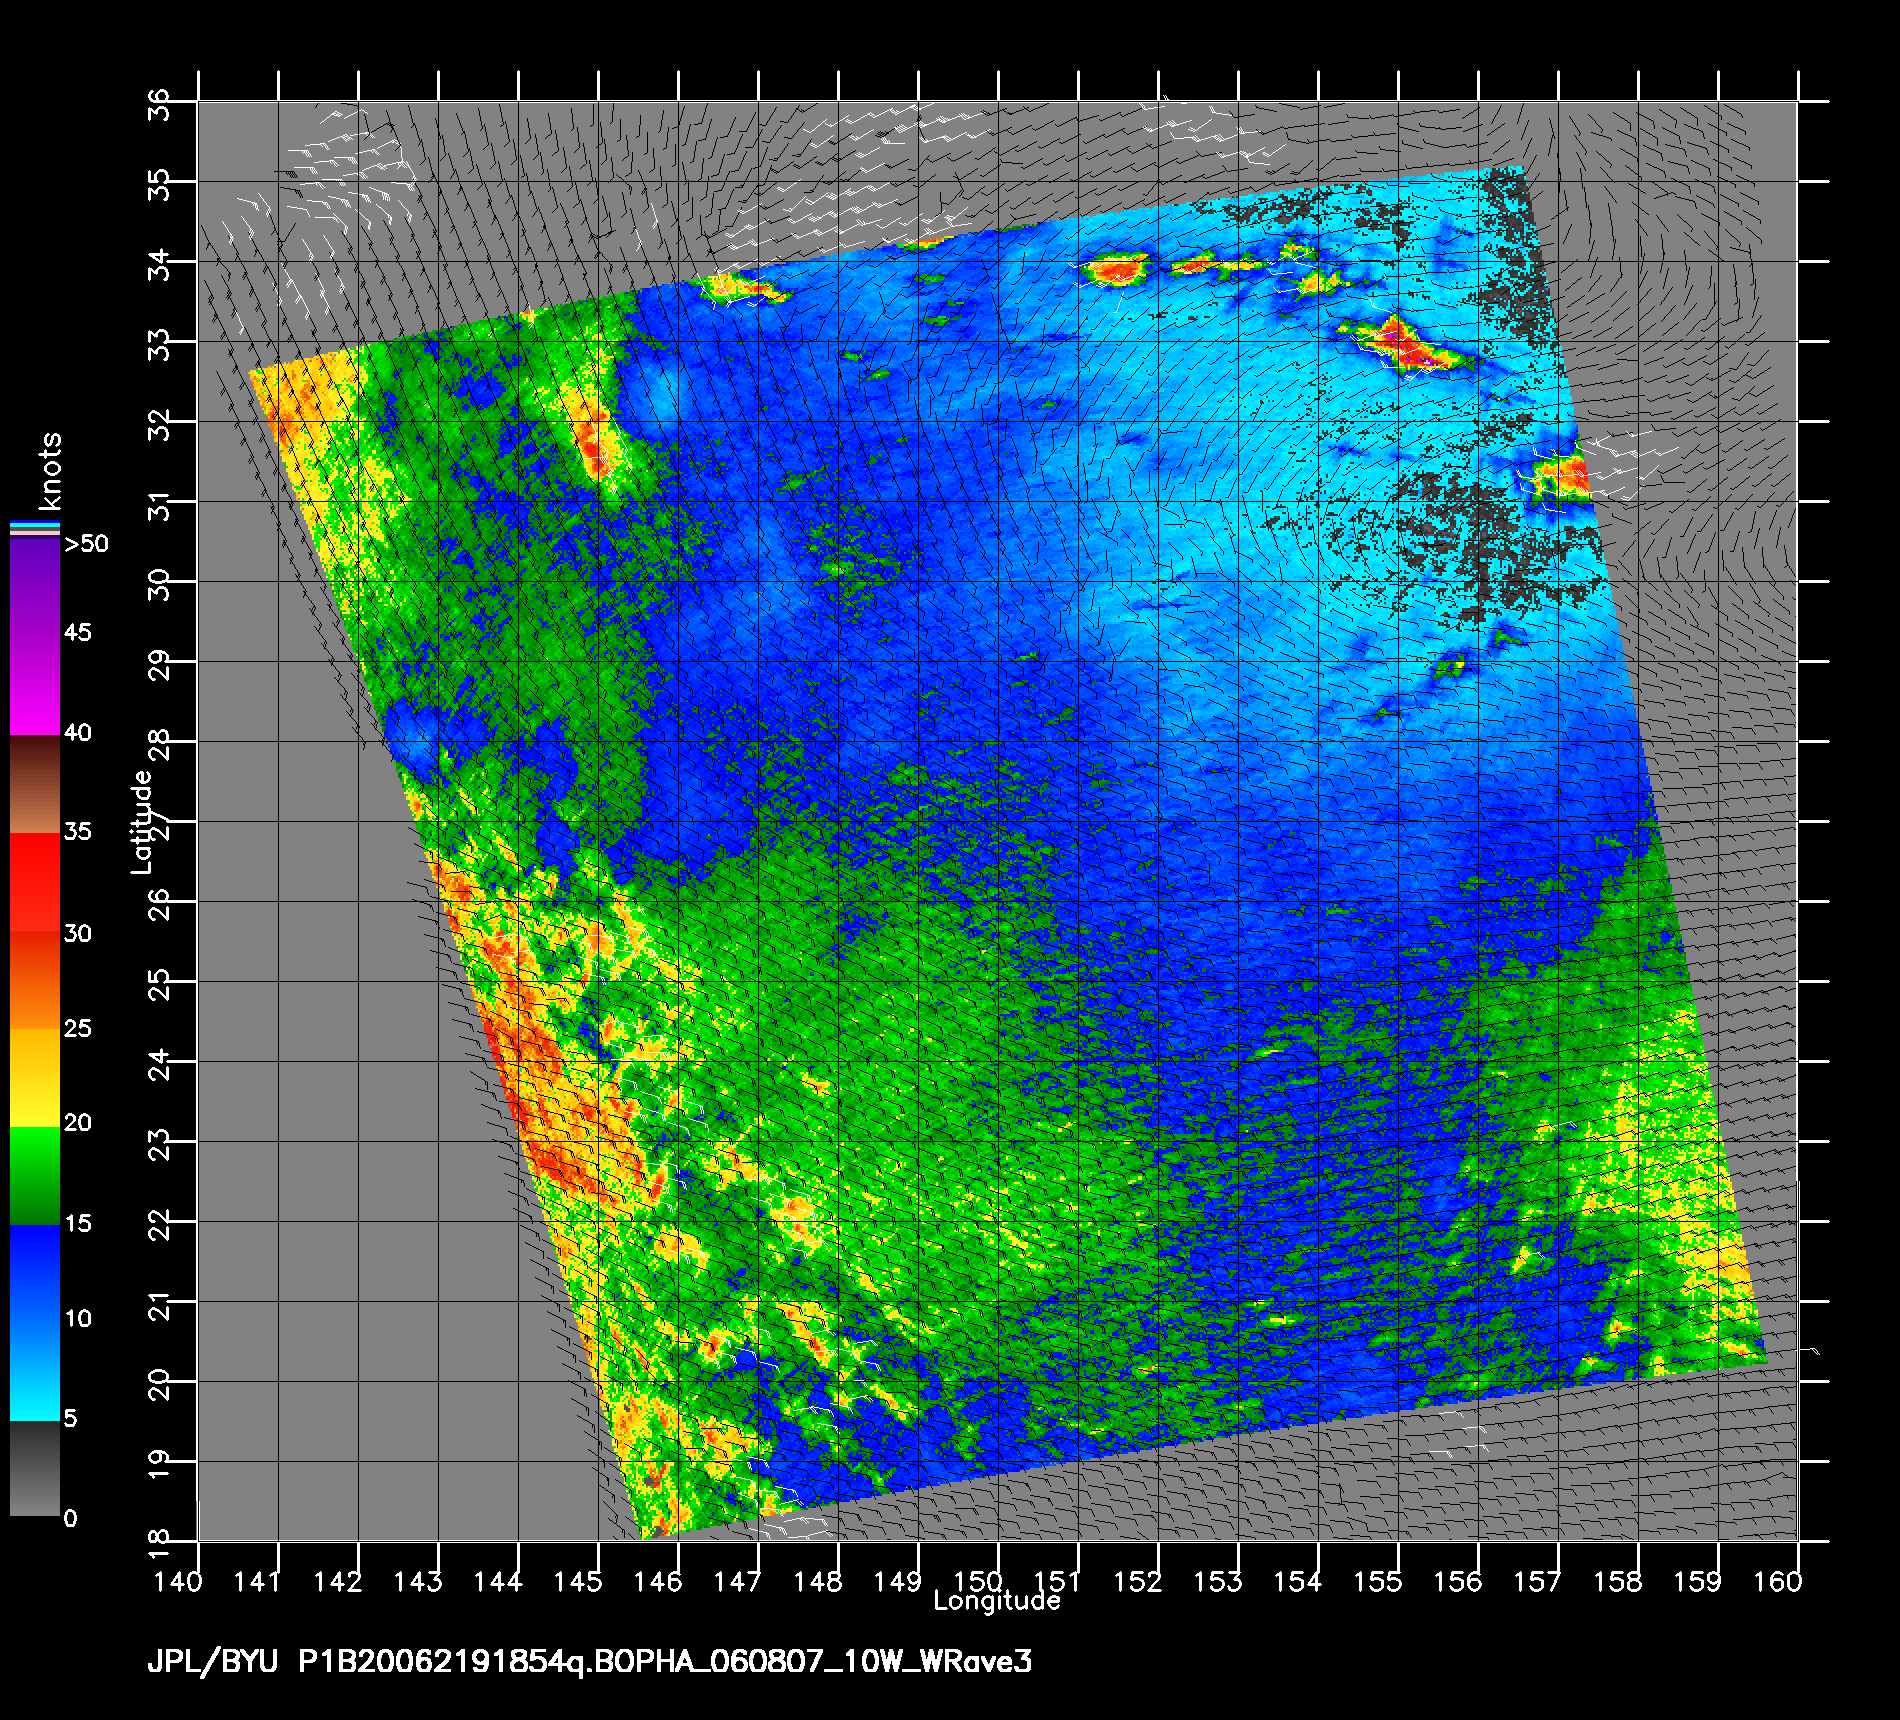Click longitude axis label "145"
This screenshot has width=1900, height=1720.
point(578,1582)
